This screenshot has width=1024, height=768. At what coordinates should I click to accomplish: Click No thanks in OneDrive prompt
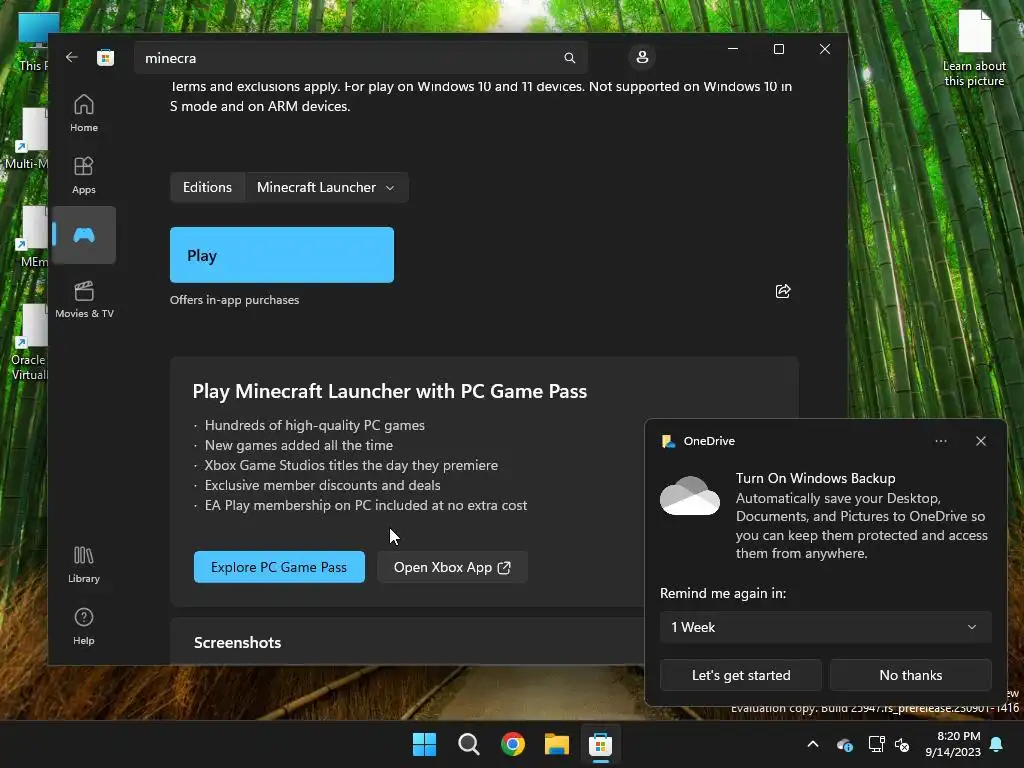910,675
